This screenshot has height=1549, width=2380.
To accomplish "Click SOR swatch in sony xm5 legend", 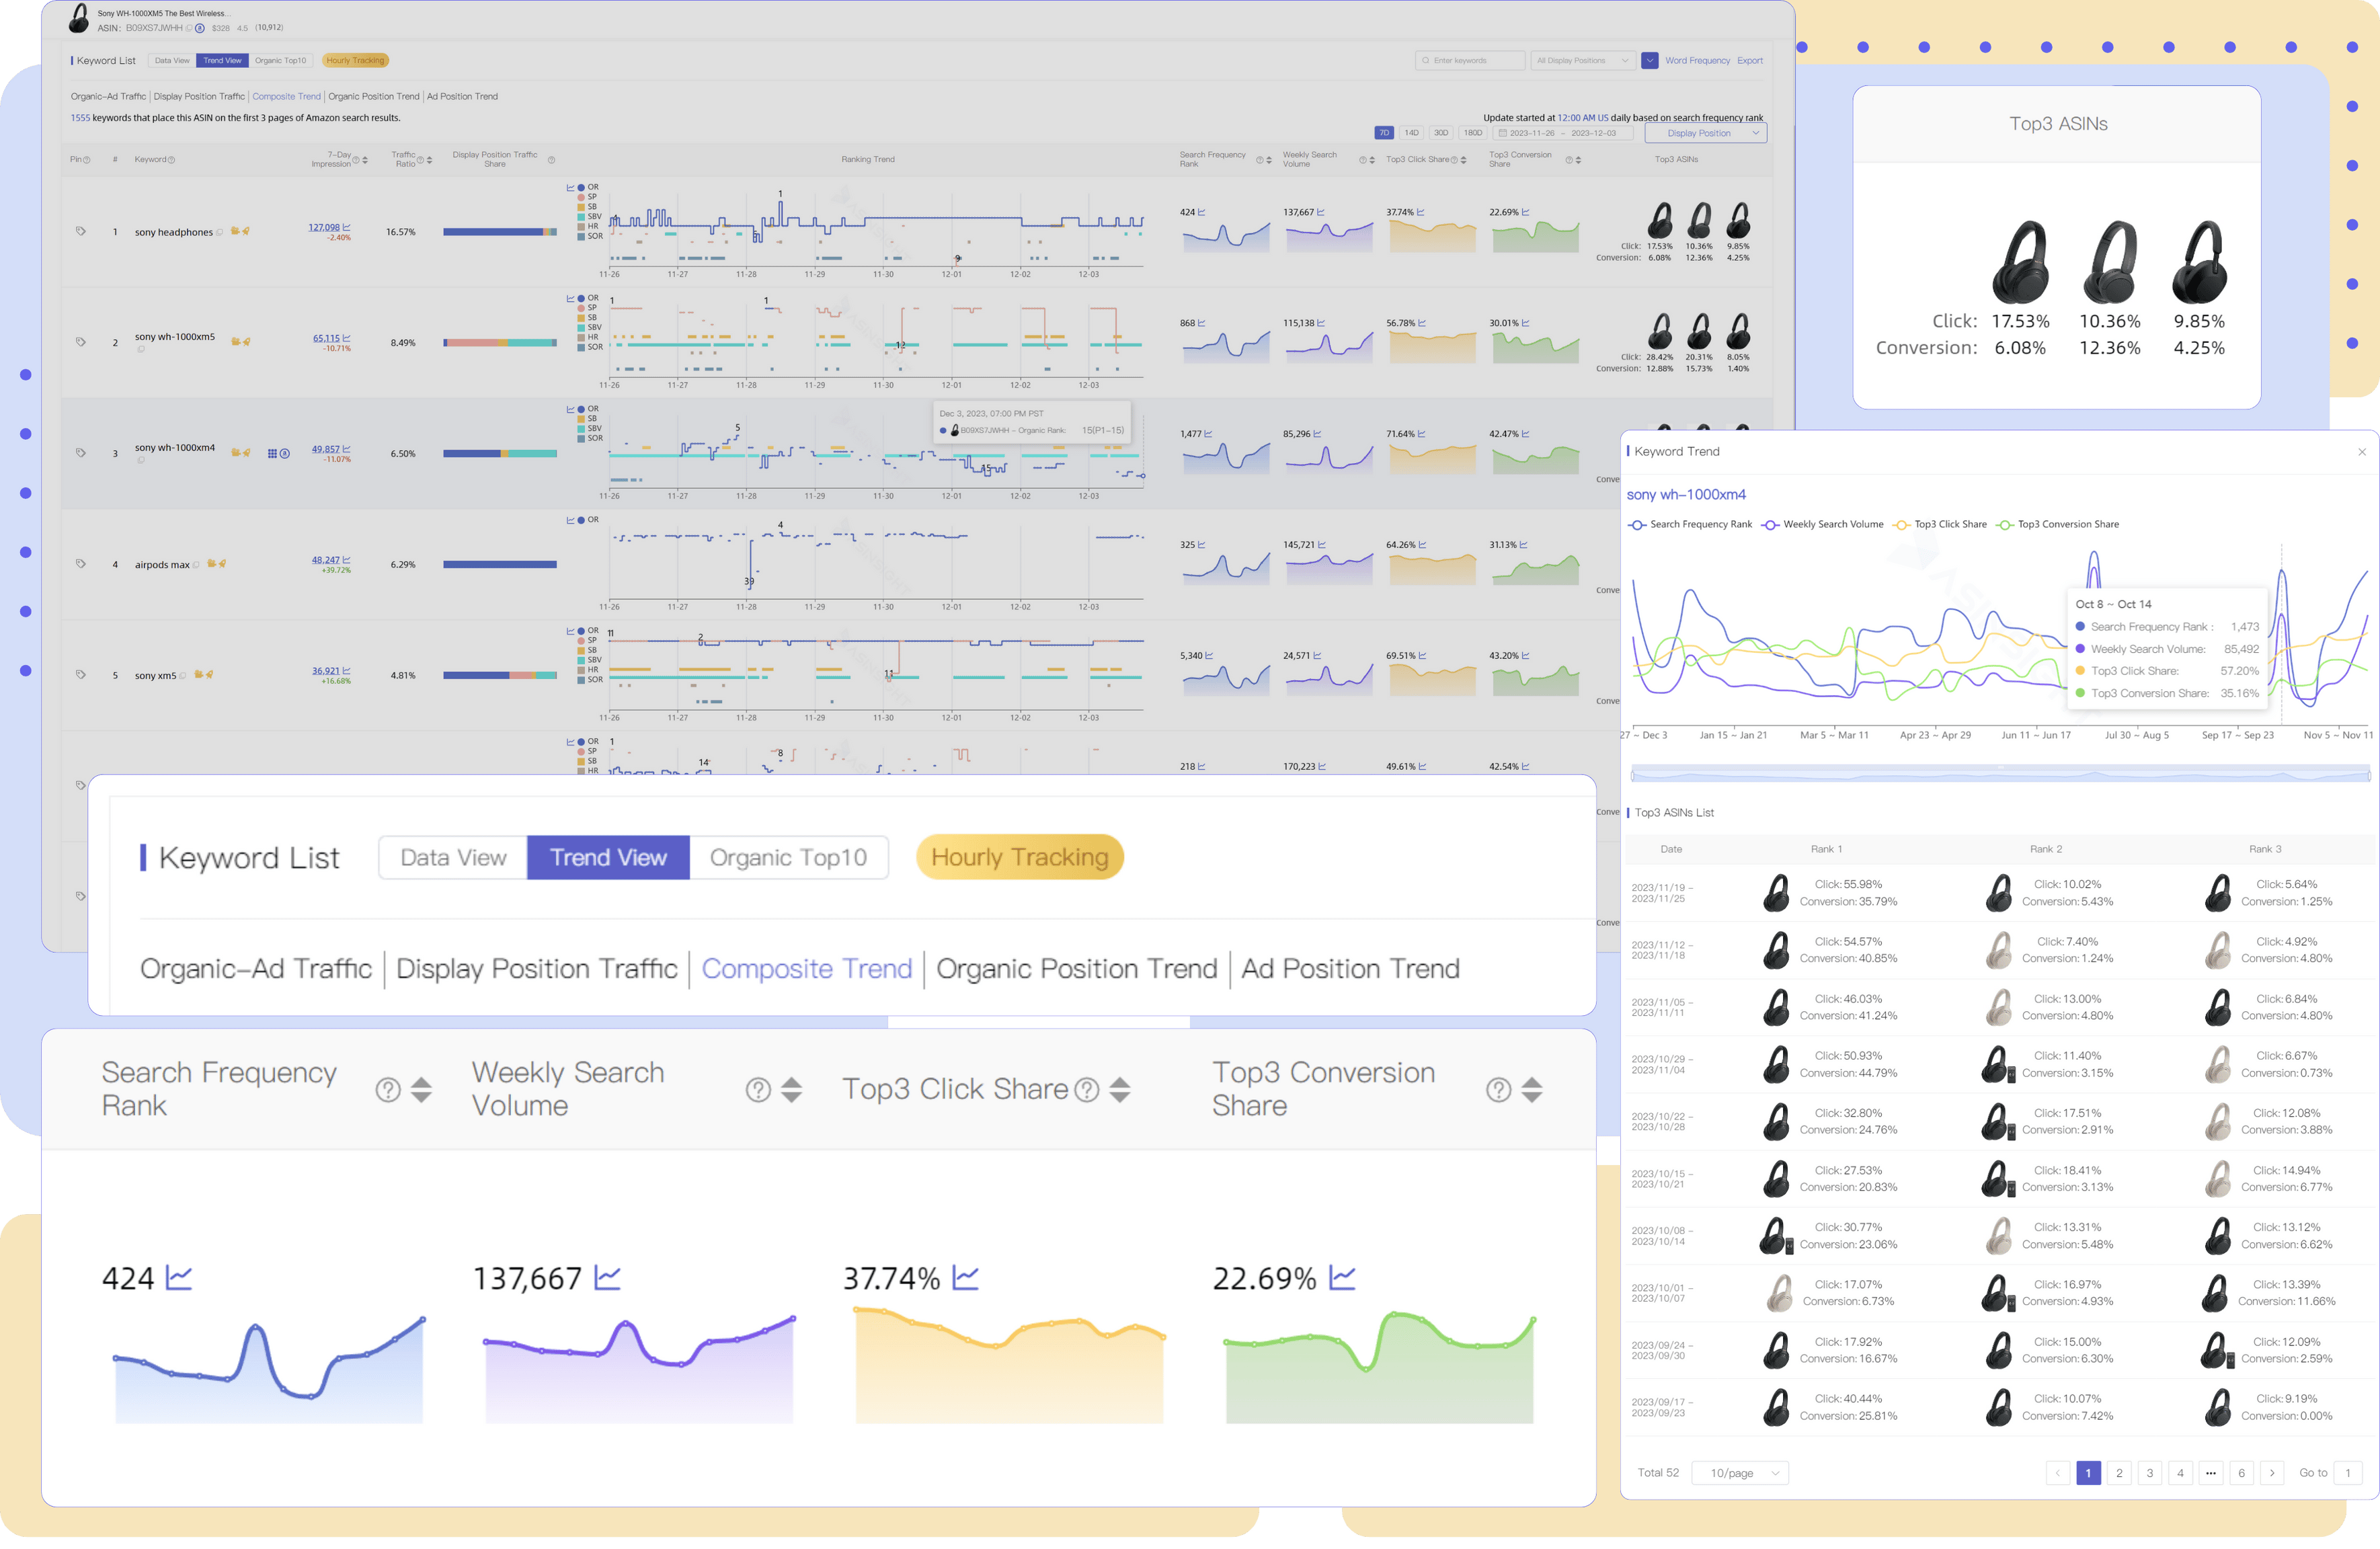I will (581, 680).
